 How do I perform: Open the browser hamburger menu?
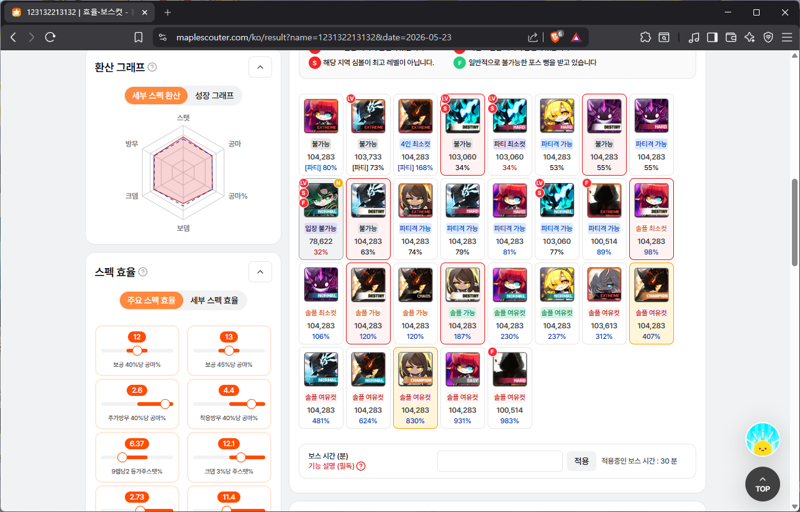[x=787, y=37]
